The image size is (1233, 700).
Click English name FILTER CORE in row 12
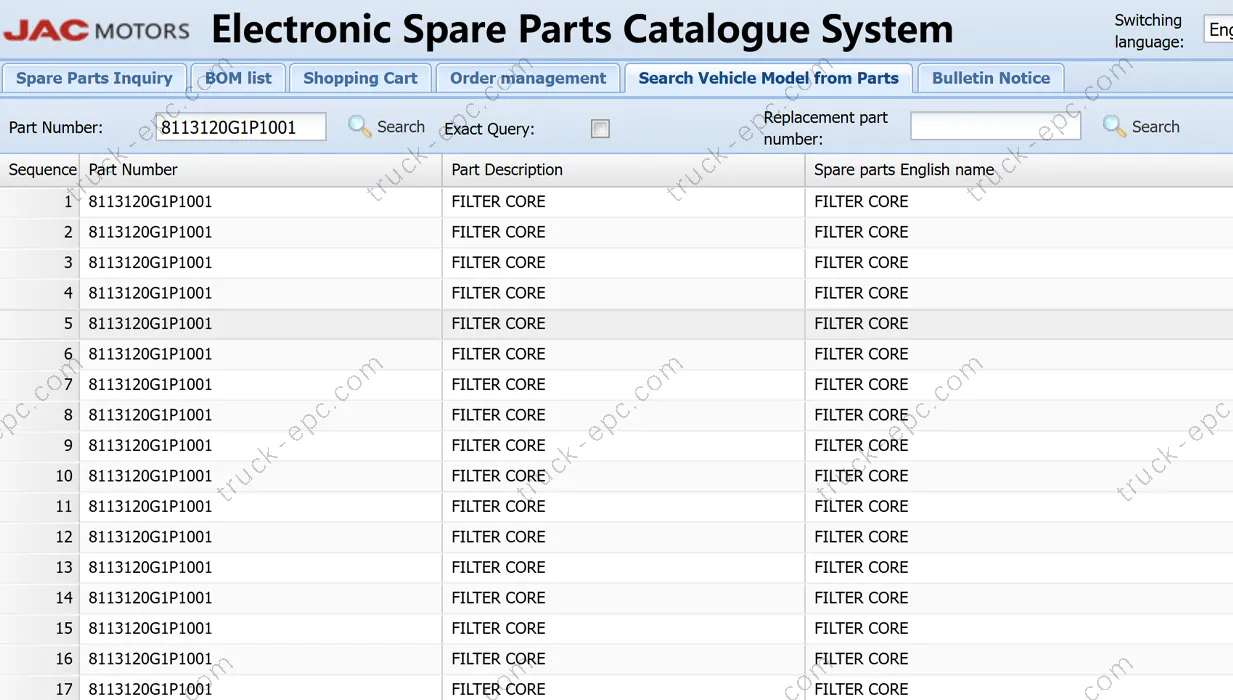[861, 537]
